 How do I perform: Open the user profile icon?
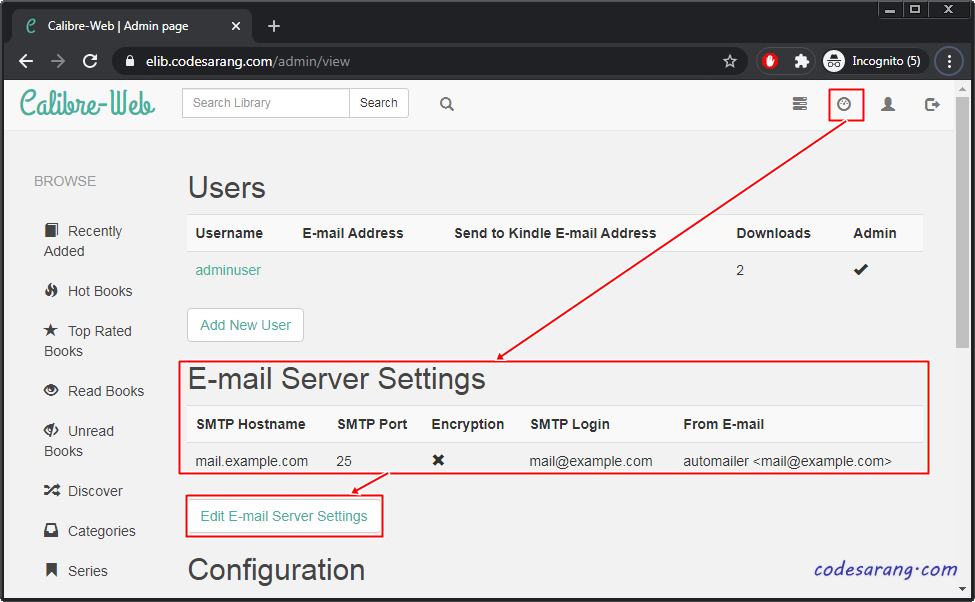[x=888, y=104]
